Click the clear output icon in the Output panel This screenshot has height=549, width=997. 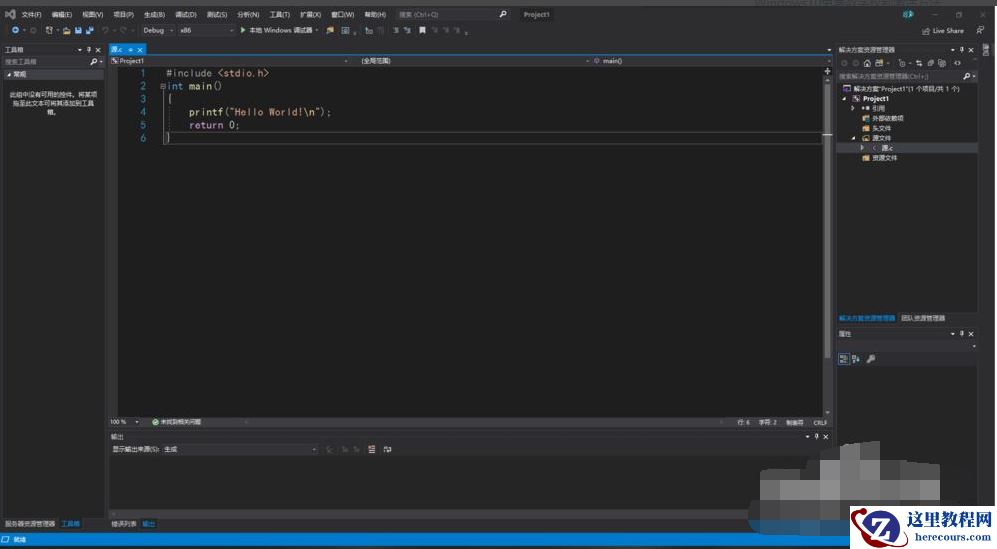tap(371, 450)
